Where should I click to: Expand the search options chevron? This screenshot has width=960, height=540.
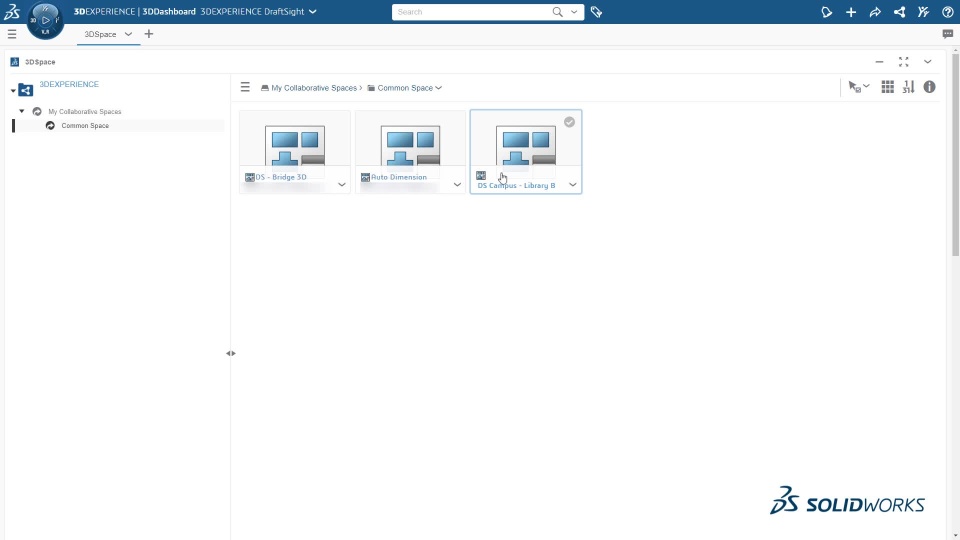574,12
